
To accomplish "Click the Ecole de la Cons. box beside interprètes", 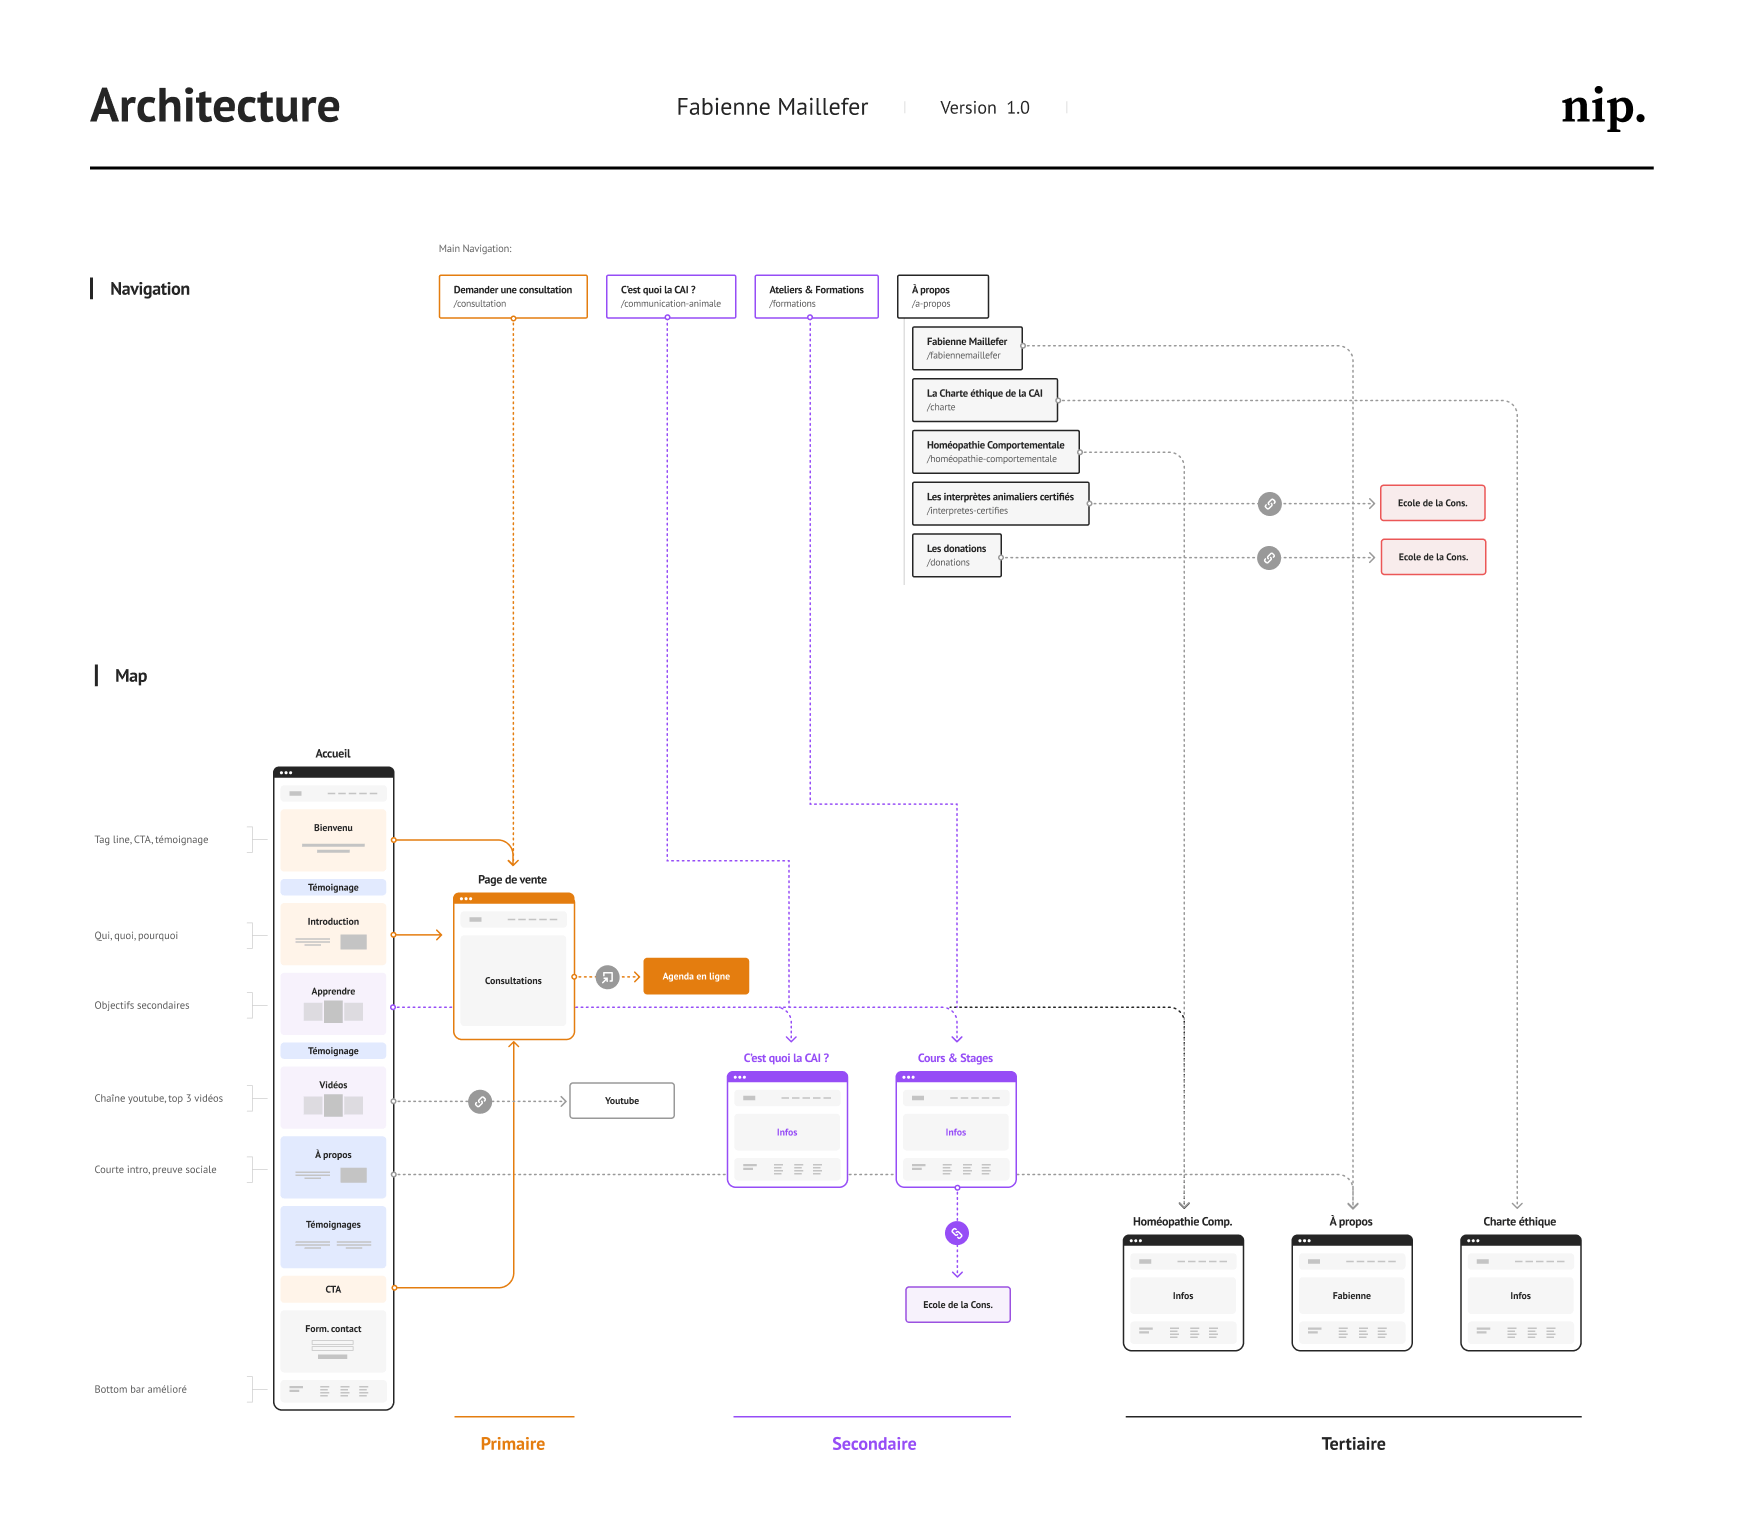I will coord(1433,503).
